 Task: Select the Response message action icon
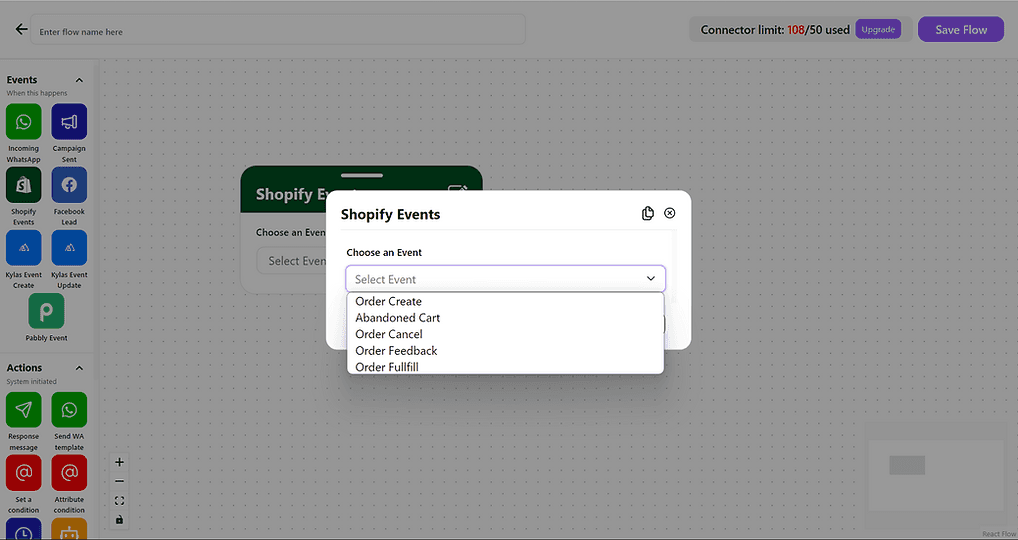23,410
